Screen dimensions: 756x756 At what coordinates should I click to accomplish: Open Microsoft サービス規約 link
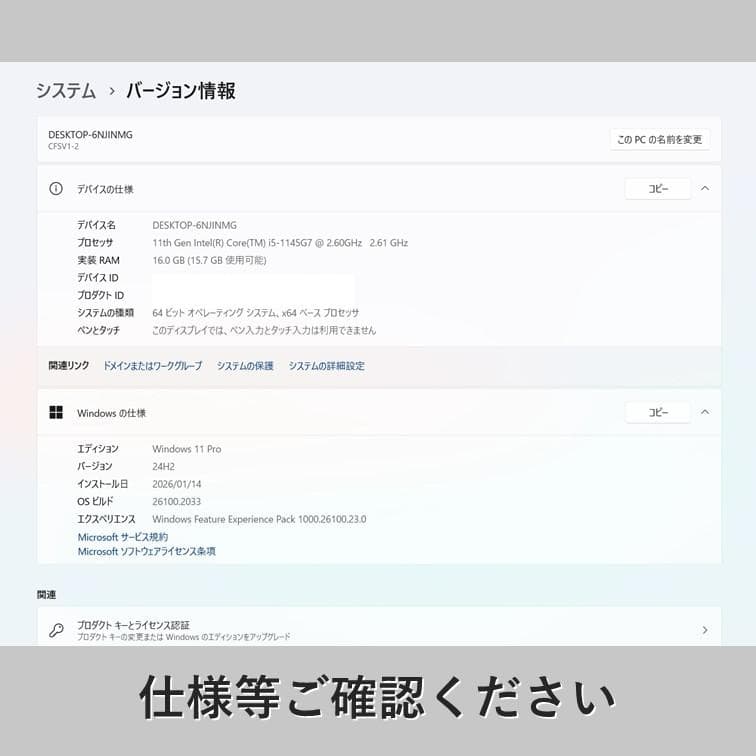coord(123,537)
